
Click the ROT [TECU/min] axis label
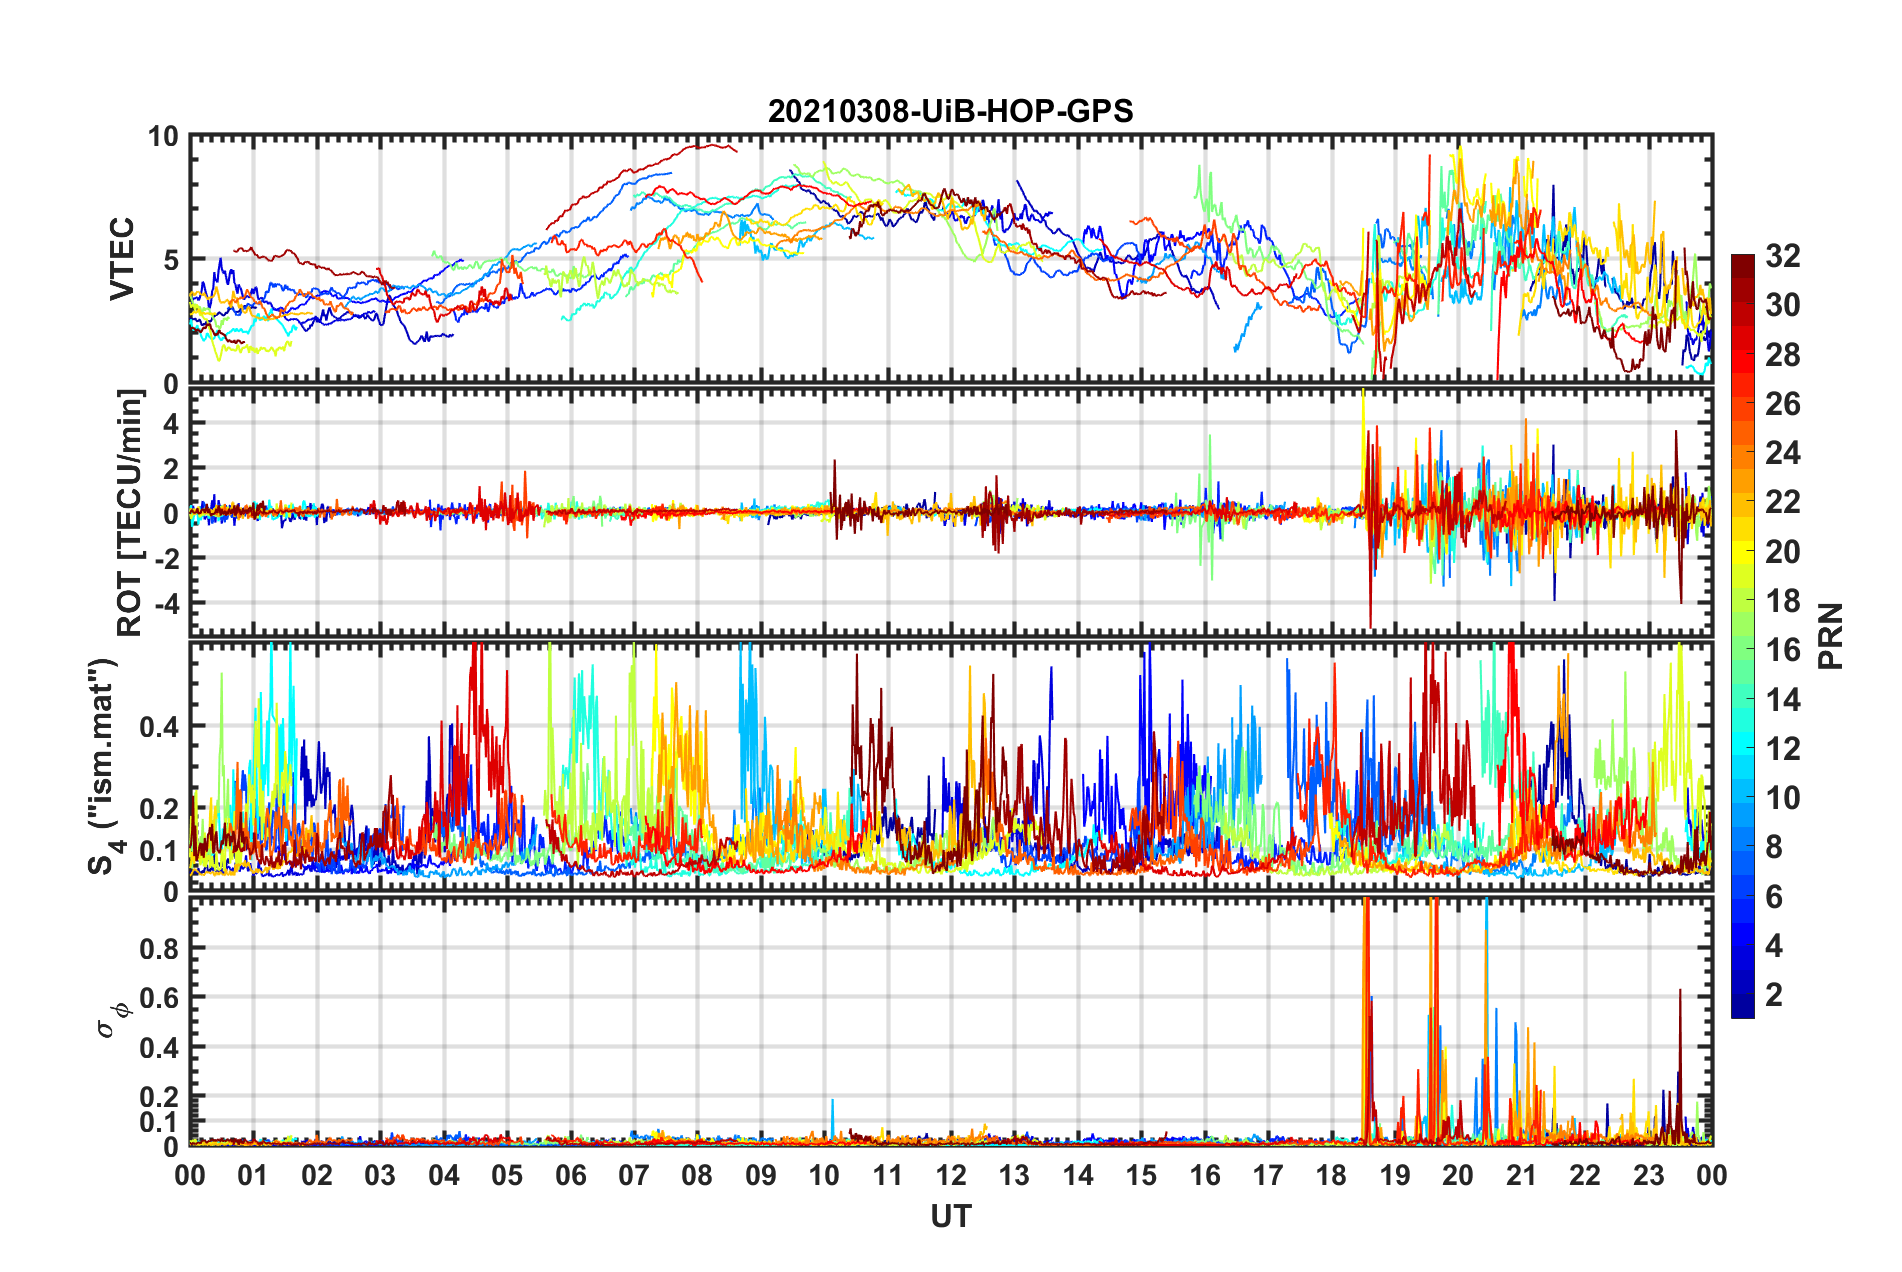tap(129, 513)
